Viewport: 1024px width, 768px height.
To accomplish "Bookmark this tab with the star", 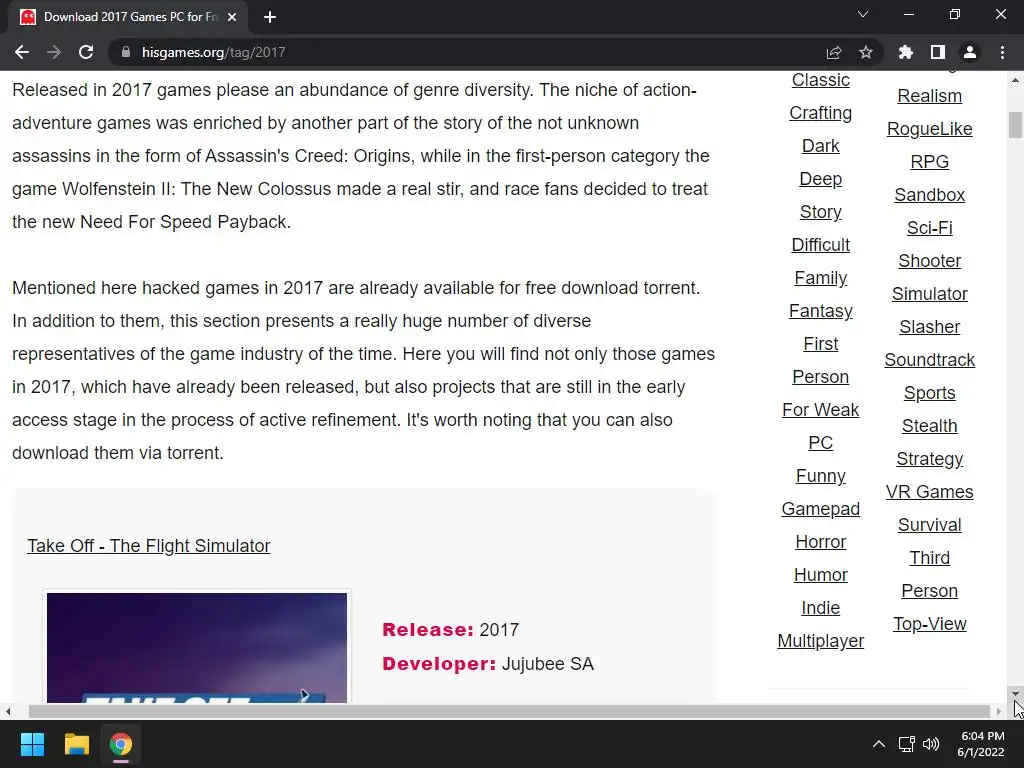I will [x=866, y=52].
